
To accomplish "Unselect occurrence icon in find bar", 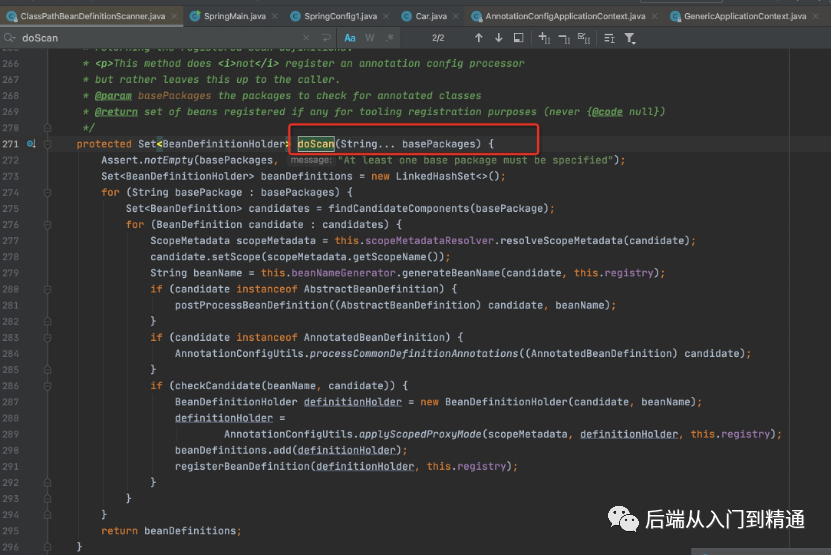I will (564, 38).
